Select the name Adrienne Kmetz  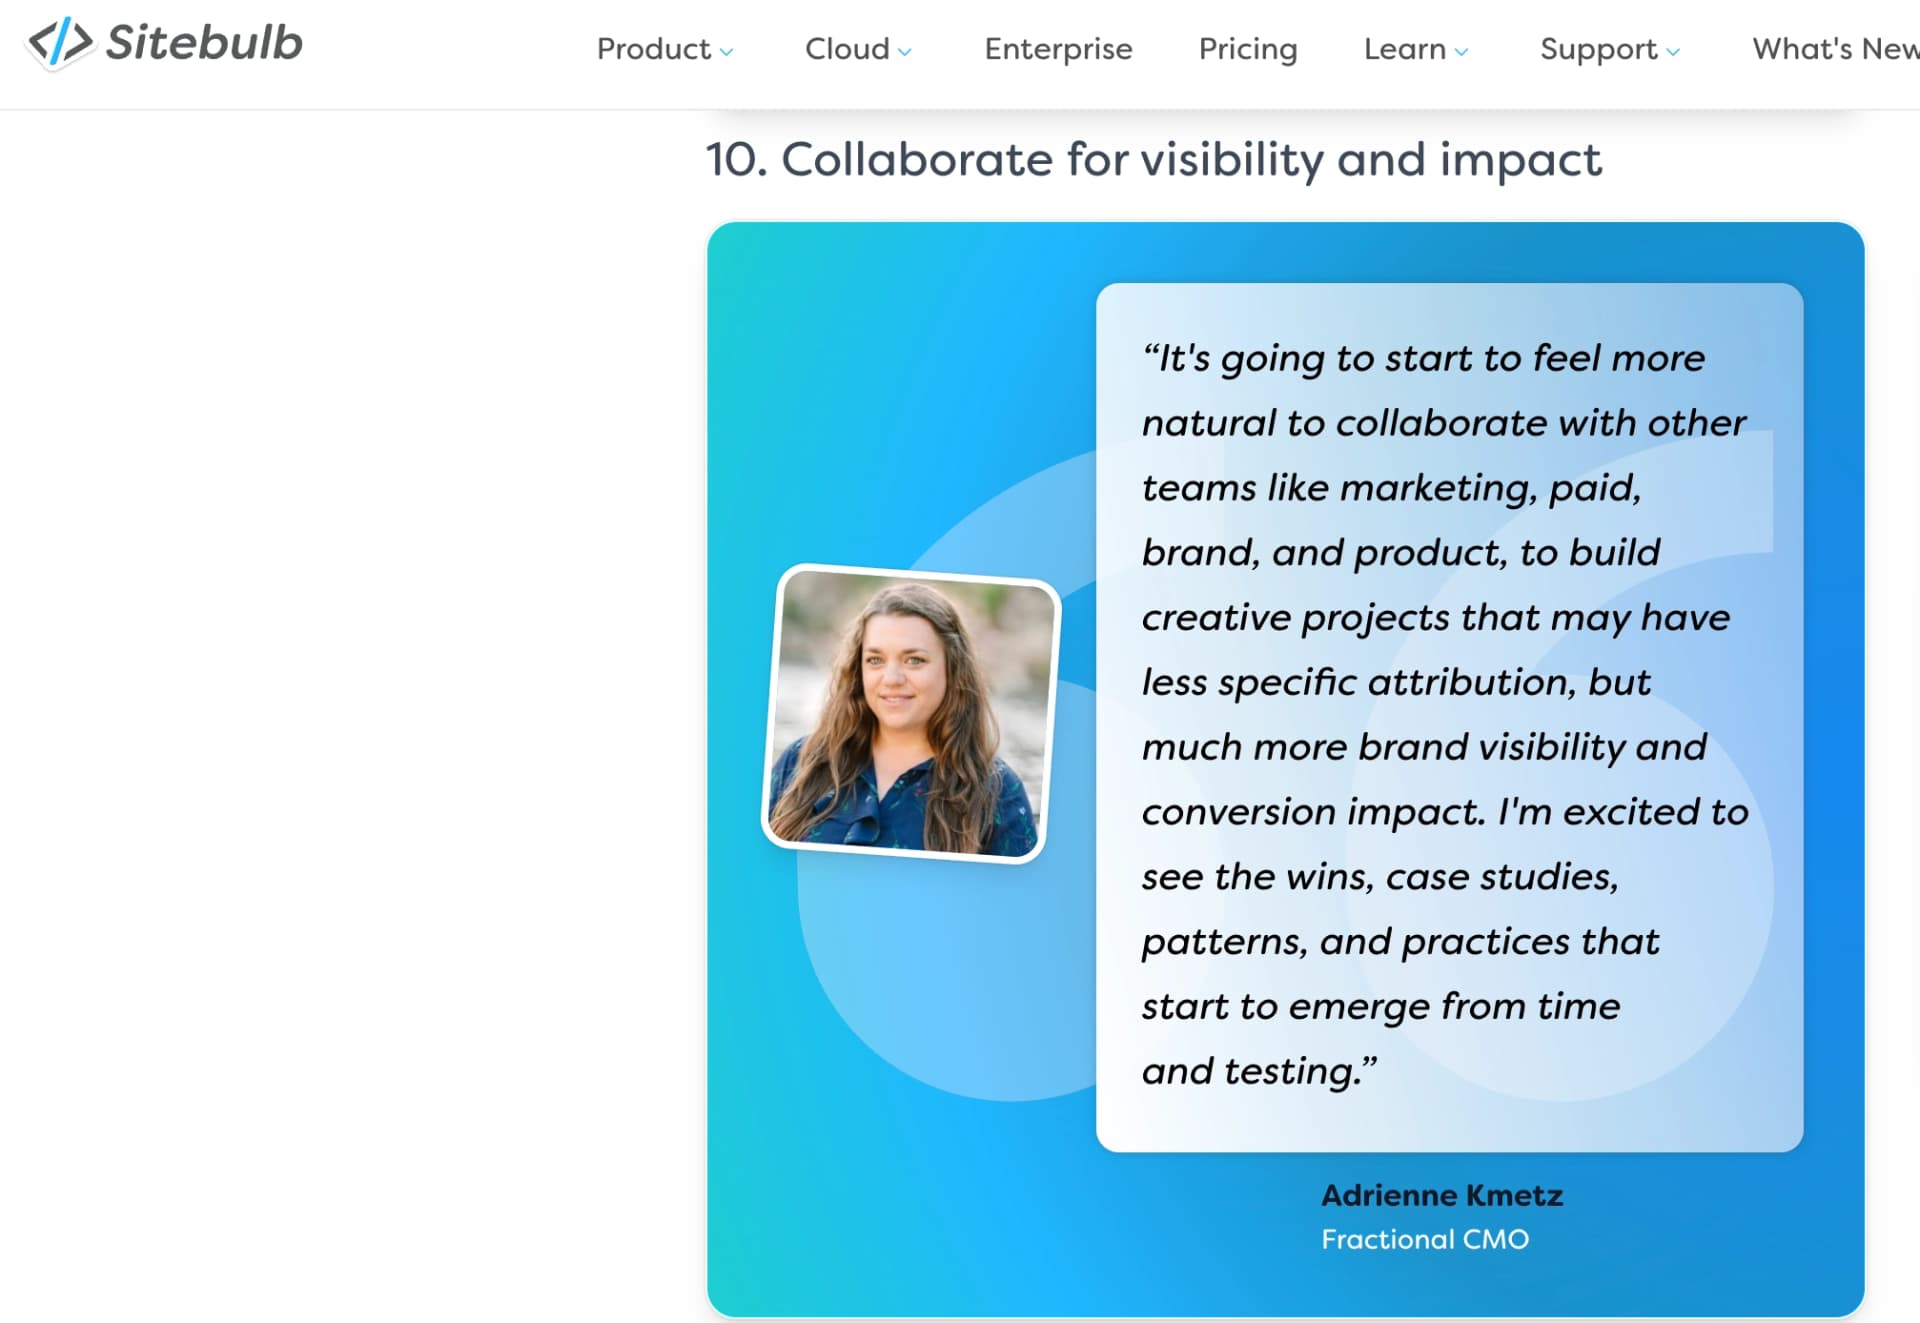tap(1441, 1195)
